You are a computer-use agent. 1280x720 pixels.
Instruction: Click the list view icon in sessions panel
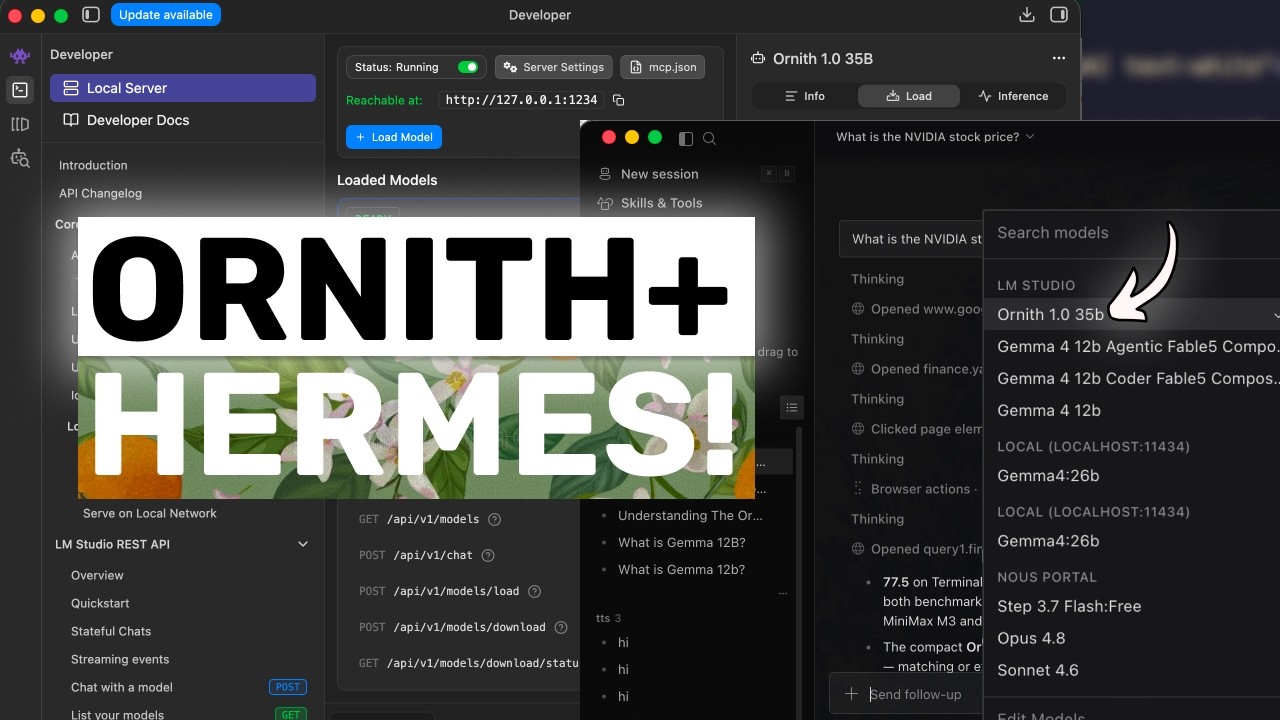point(792,407)
